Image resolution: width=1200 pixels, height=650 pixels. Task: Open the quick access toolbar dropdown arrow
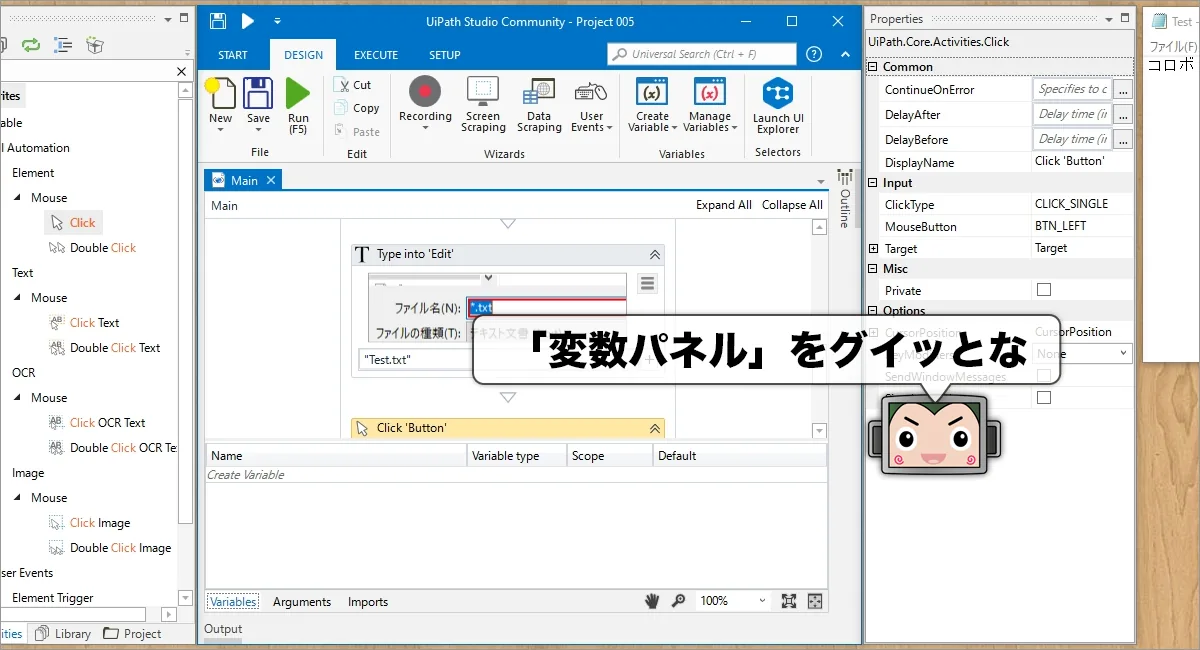pos(277,21)
